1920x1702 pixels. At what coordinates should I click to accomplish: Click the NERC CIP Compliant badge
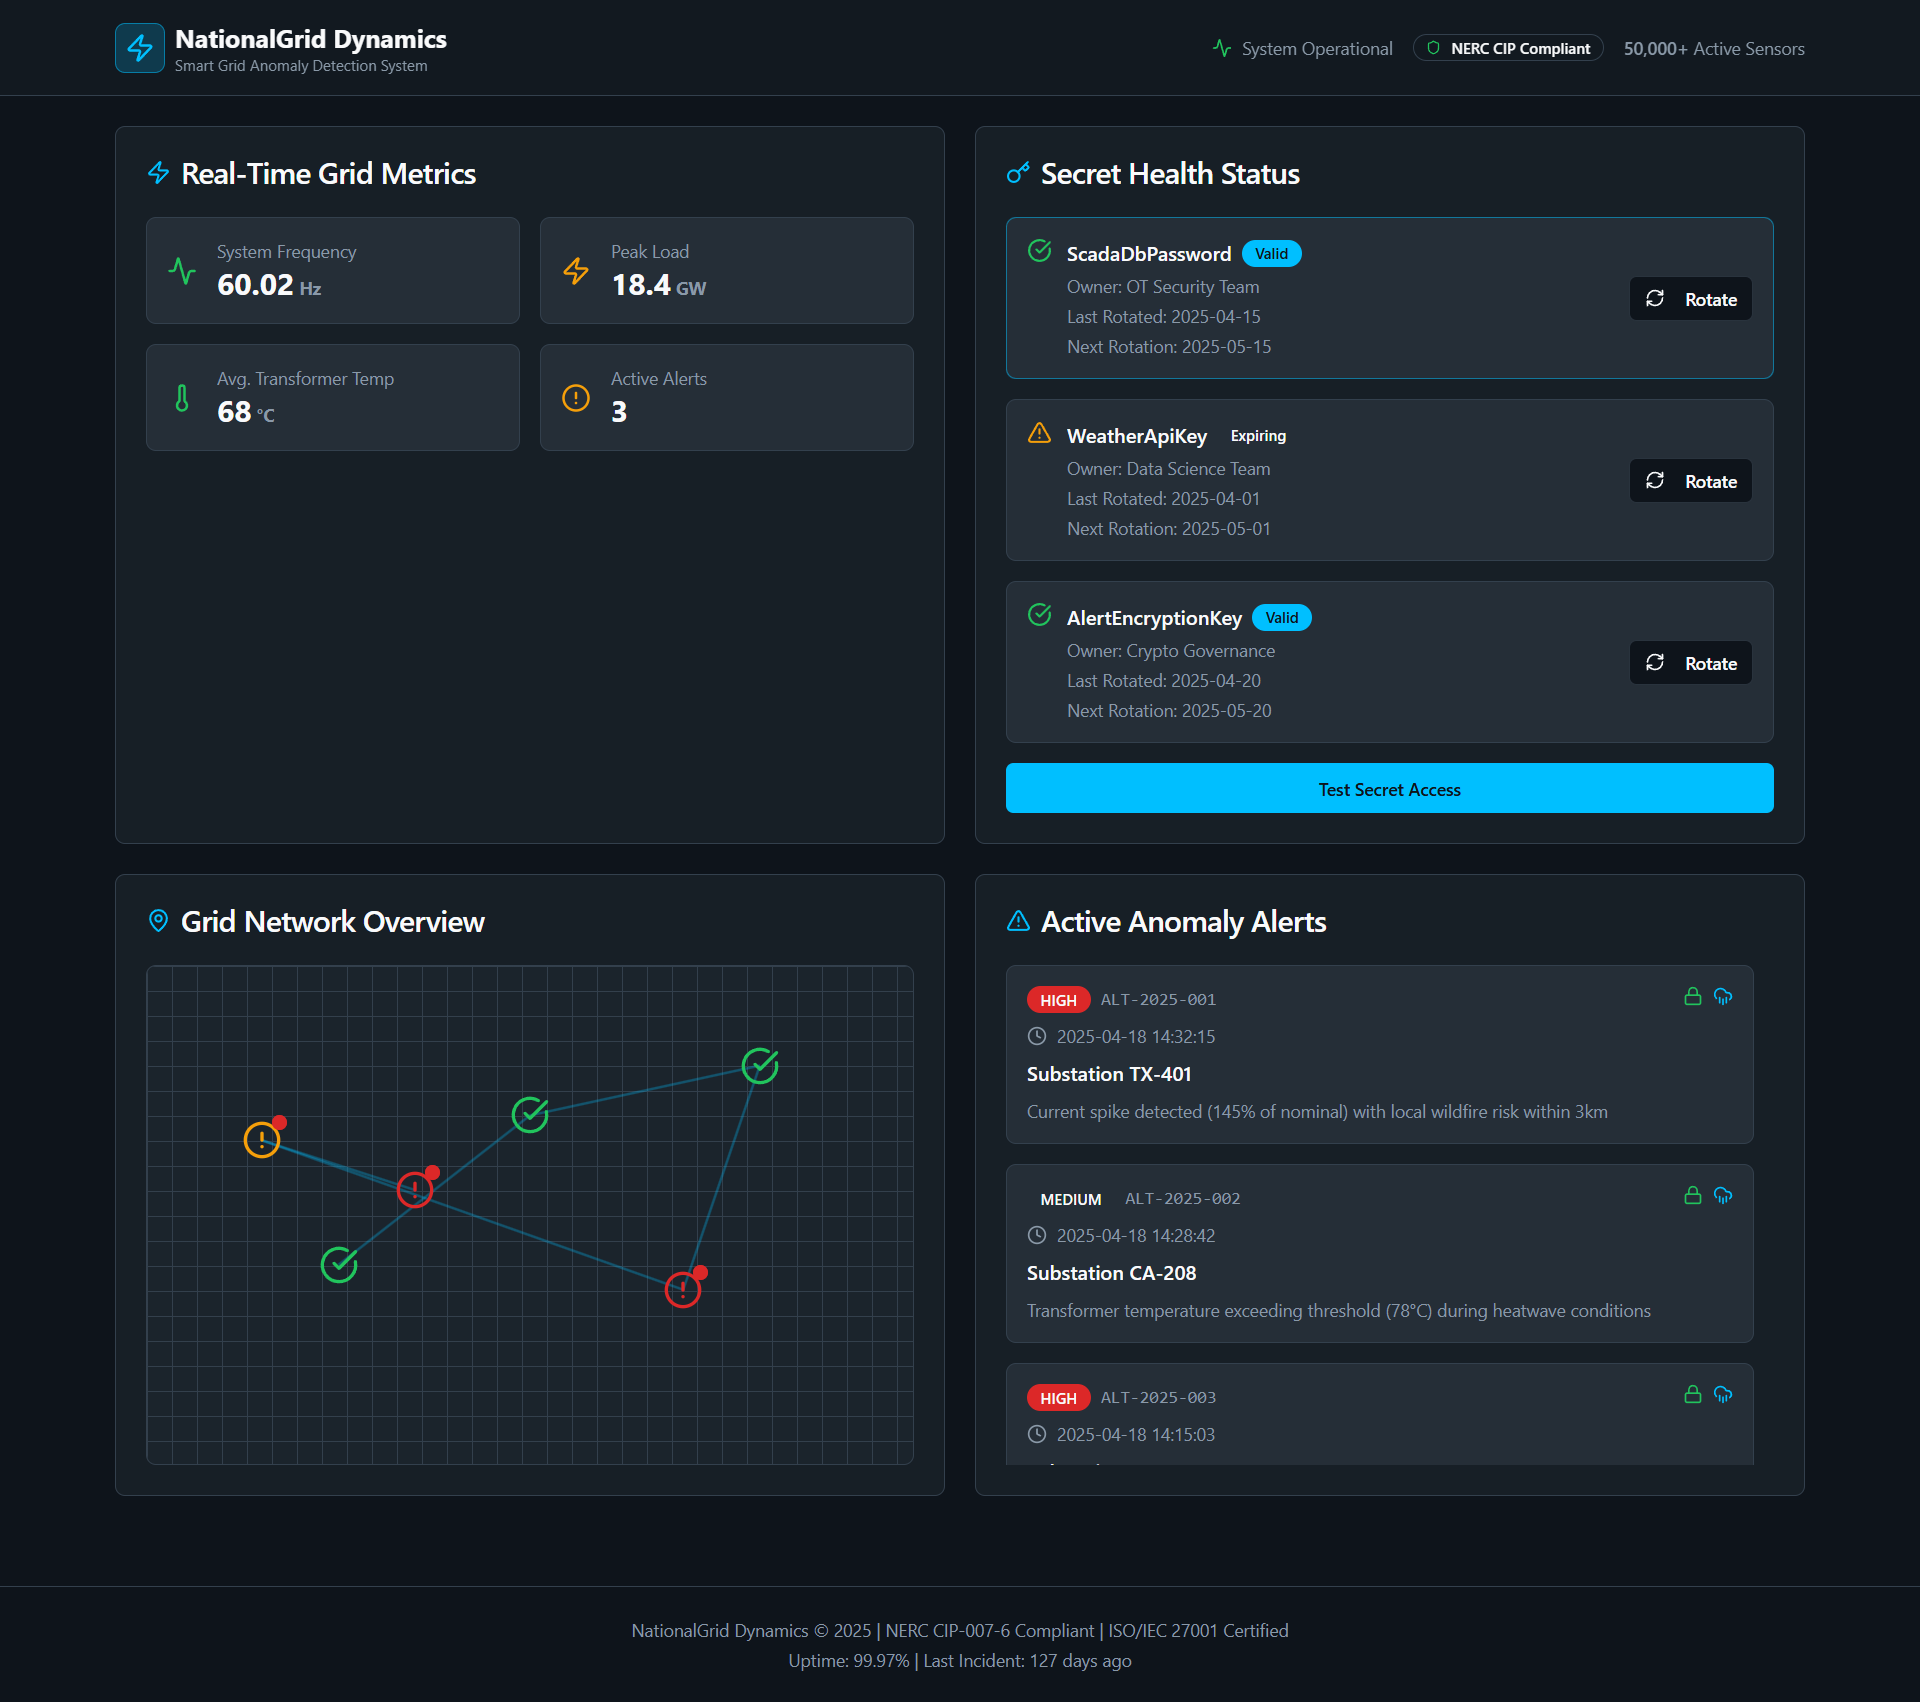click(x=1508, y=48)
